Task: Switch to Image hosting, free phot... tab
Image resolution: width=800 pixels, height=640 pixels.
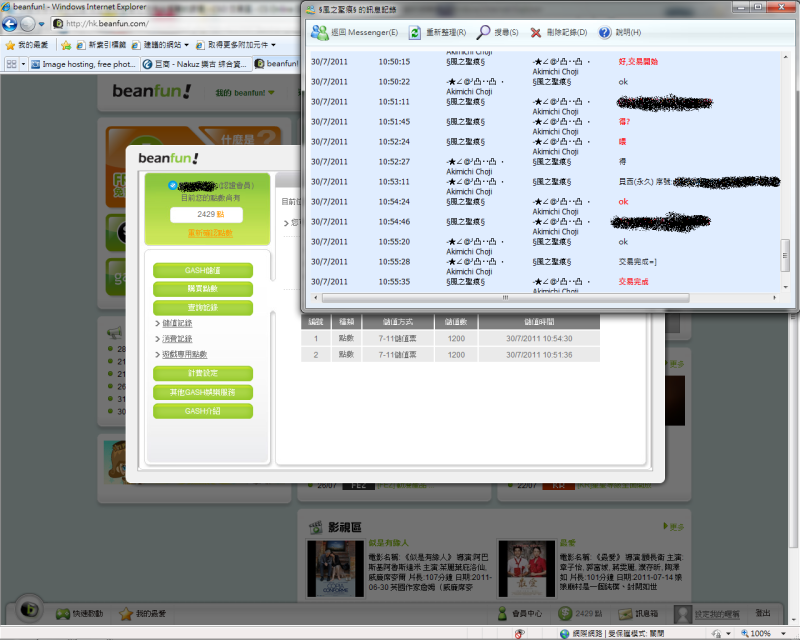Action: click(84, 64)
